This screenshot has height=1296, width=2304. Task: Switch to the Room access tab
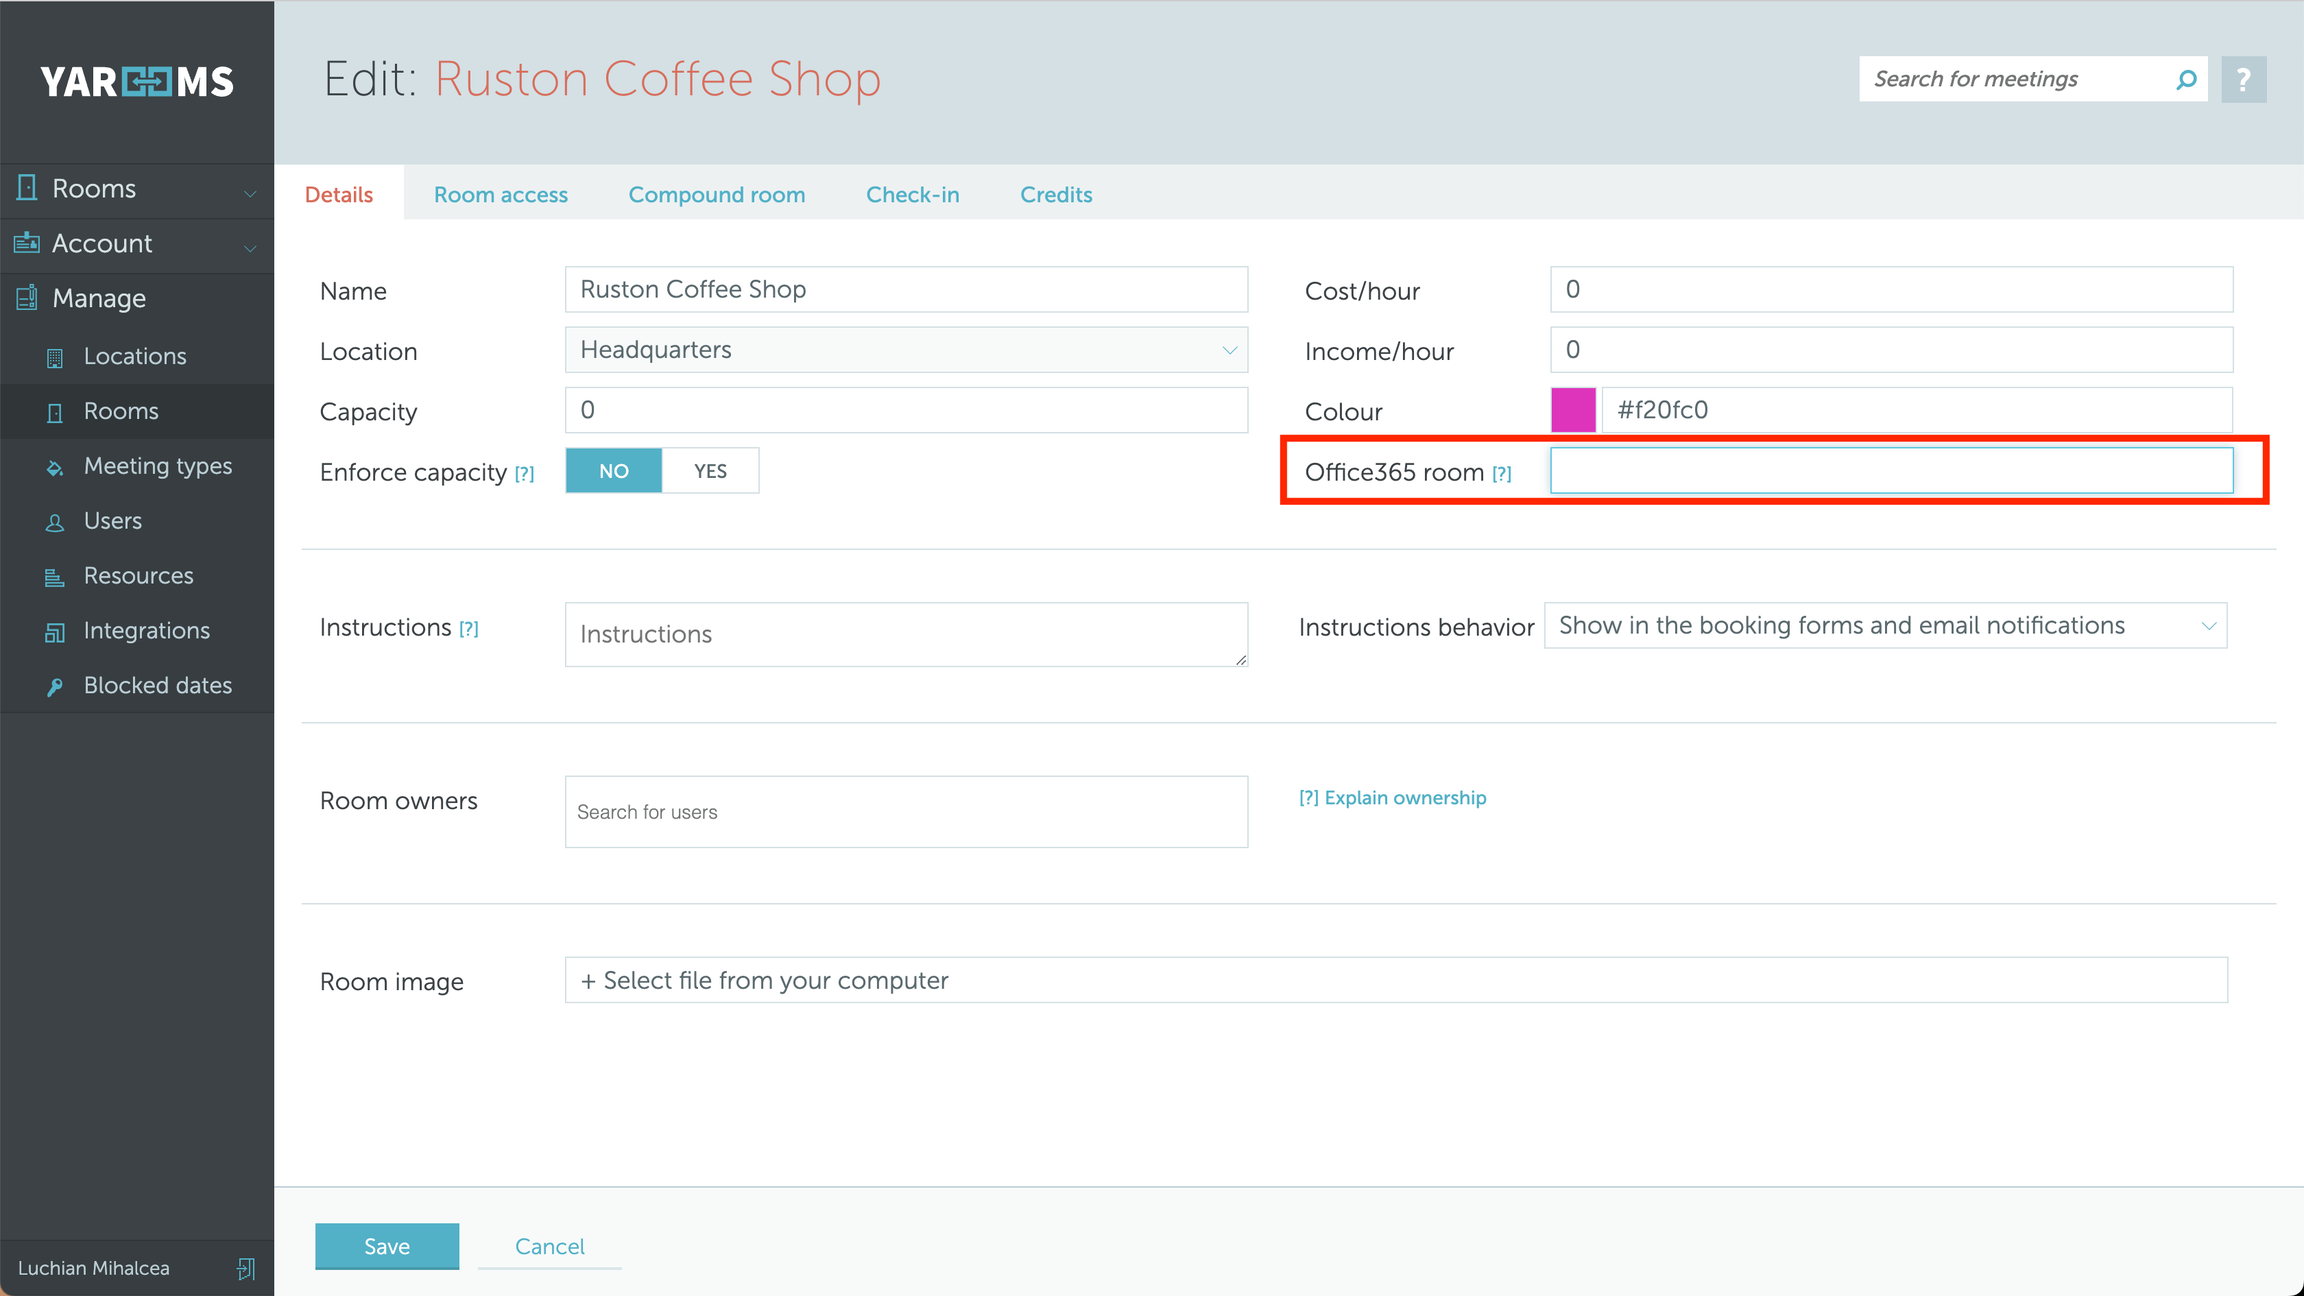[500, 195]
